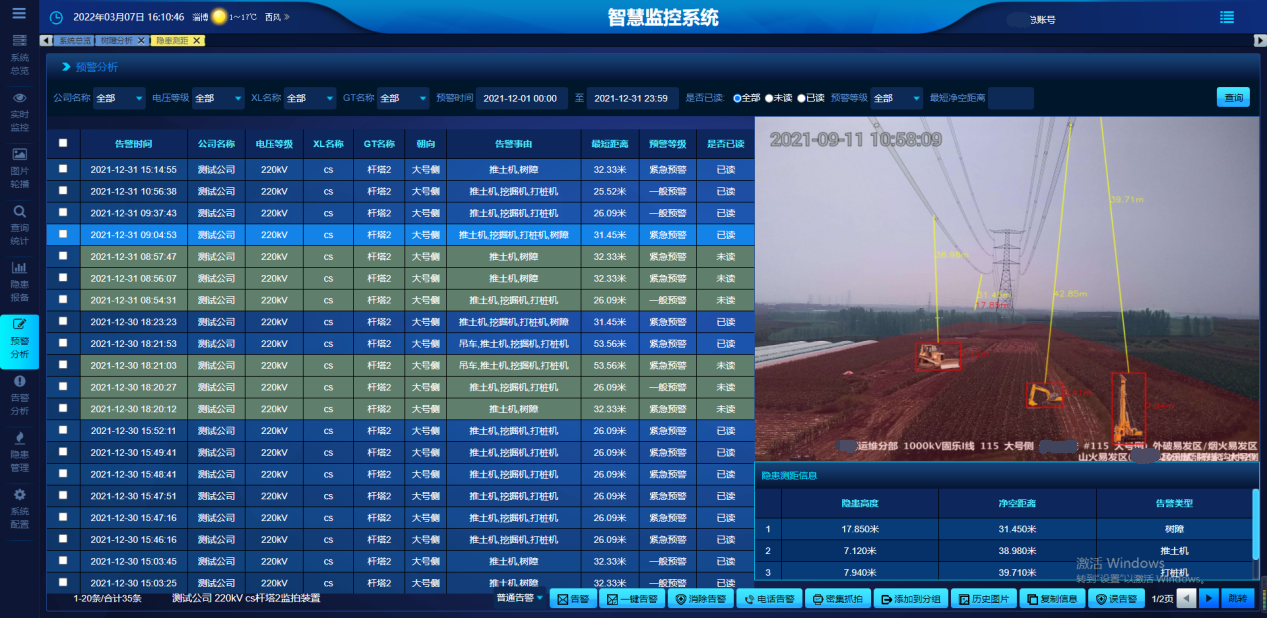Screen dimensions: 1267x618
Task: Click the list icon at top-right header
Action: pyautogui.click(x=1227, y=17)
